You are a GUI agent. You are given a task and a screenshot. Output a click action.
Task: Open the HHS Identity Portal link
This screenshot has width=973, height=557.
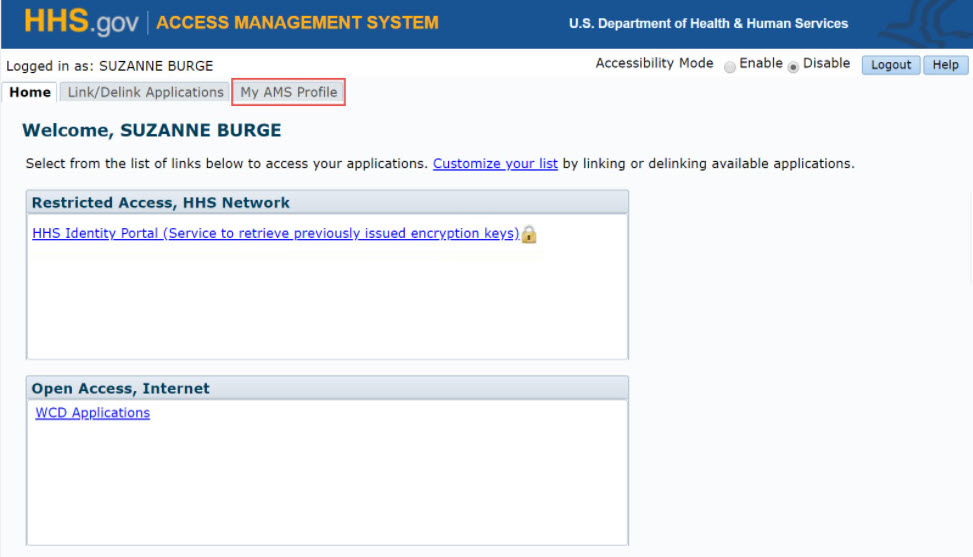tap(275, 234)
